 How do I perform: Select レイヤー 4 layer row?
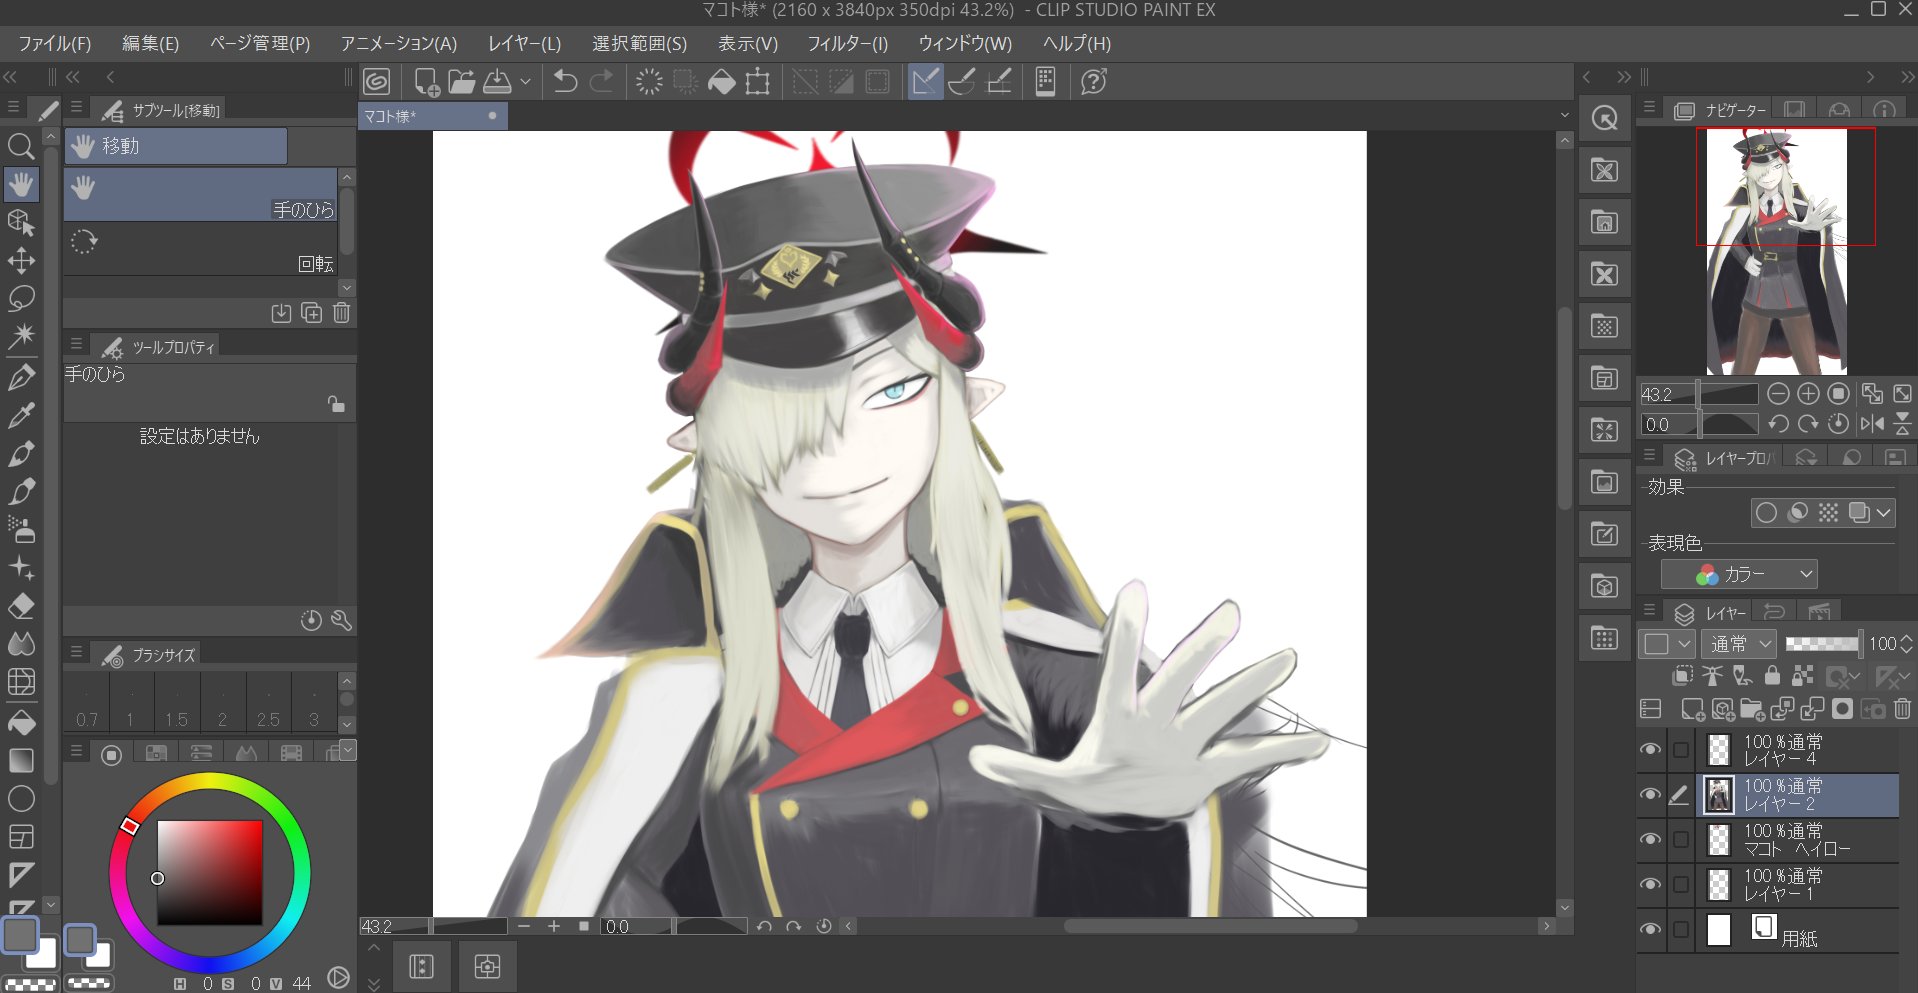1798,750
